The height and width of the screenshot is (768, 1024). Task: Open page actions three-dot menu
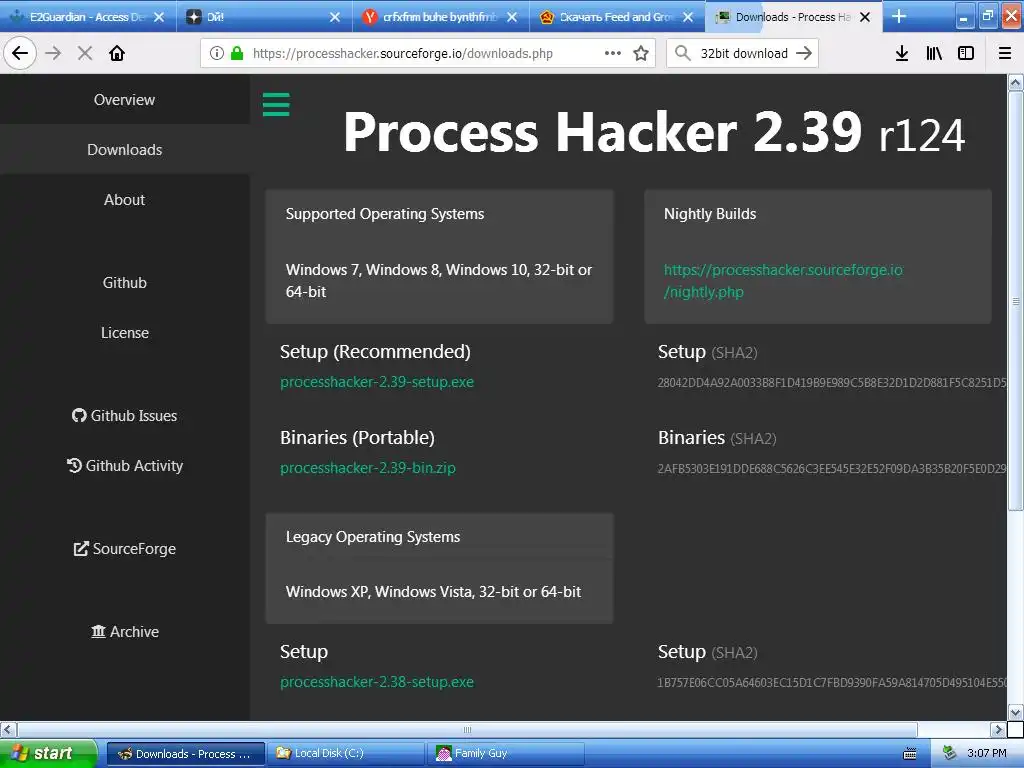pos(613,53)
